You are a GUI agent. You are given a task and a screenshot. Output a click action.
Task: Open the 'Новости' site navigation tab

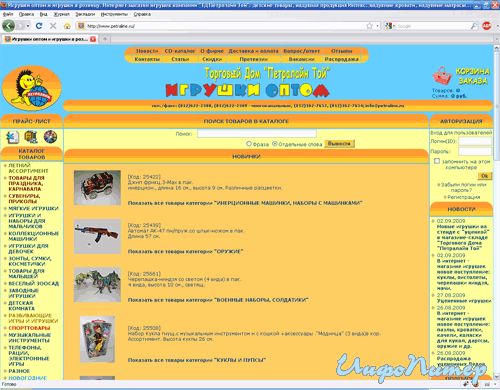[x=147, y=51]
